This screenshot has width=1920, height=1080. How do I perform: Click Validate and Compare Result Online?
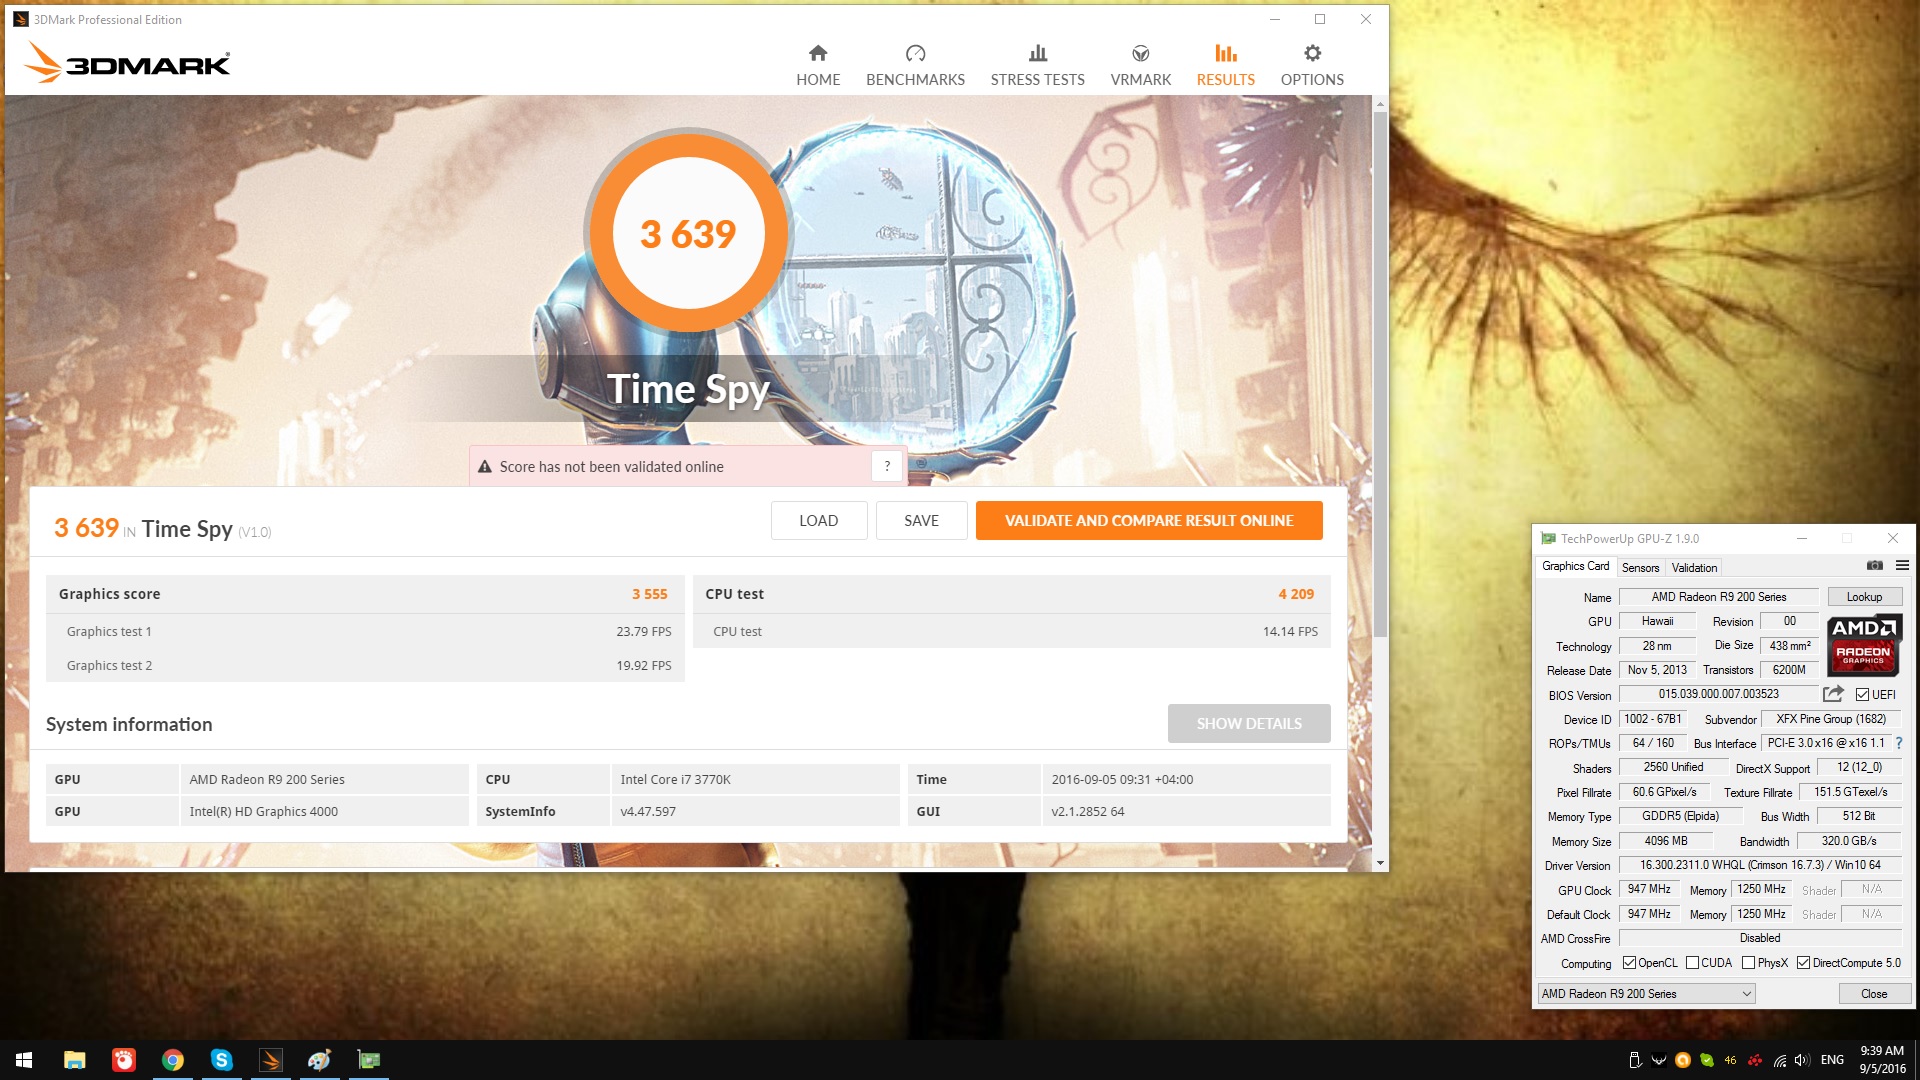click(1148, 520)
